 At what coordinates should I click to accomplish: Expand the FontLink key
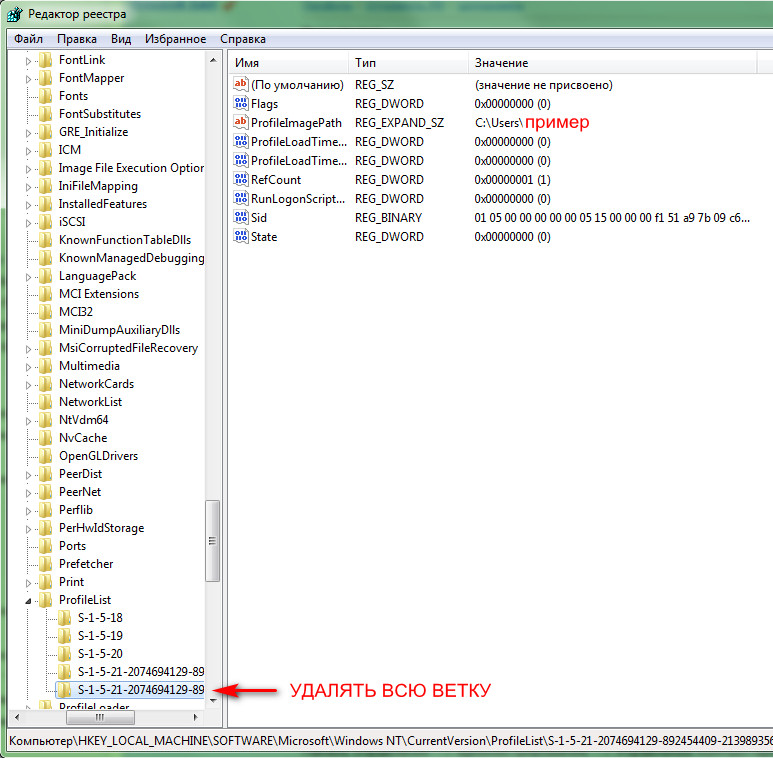pos(28,61)
